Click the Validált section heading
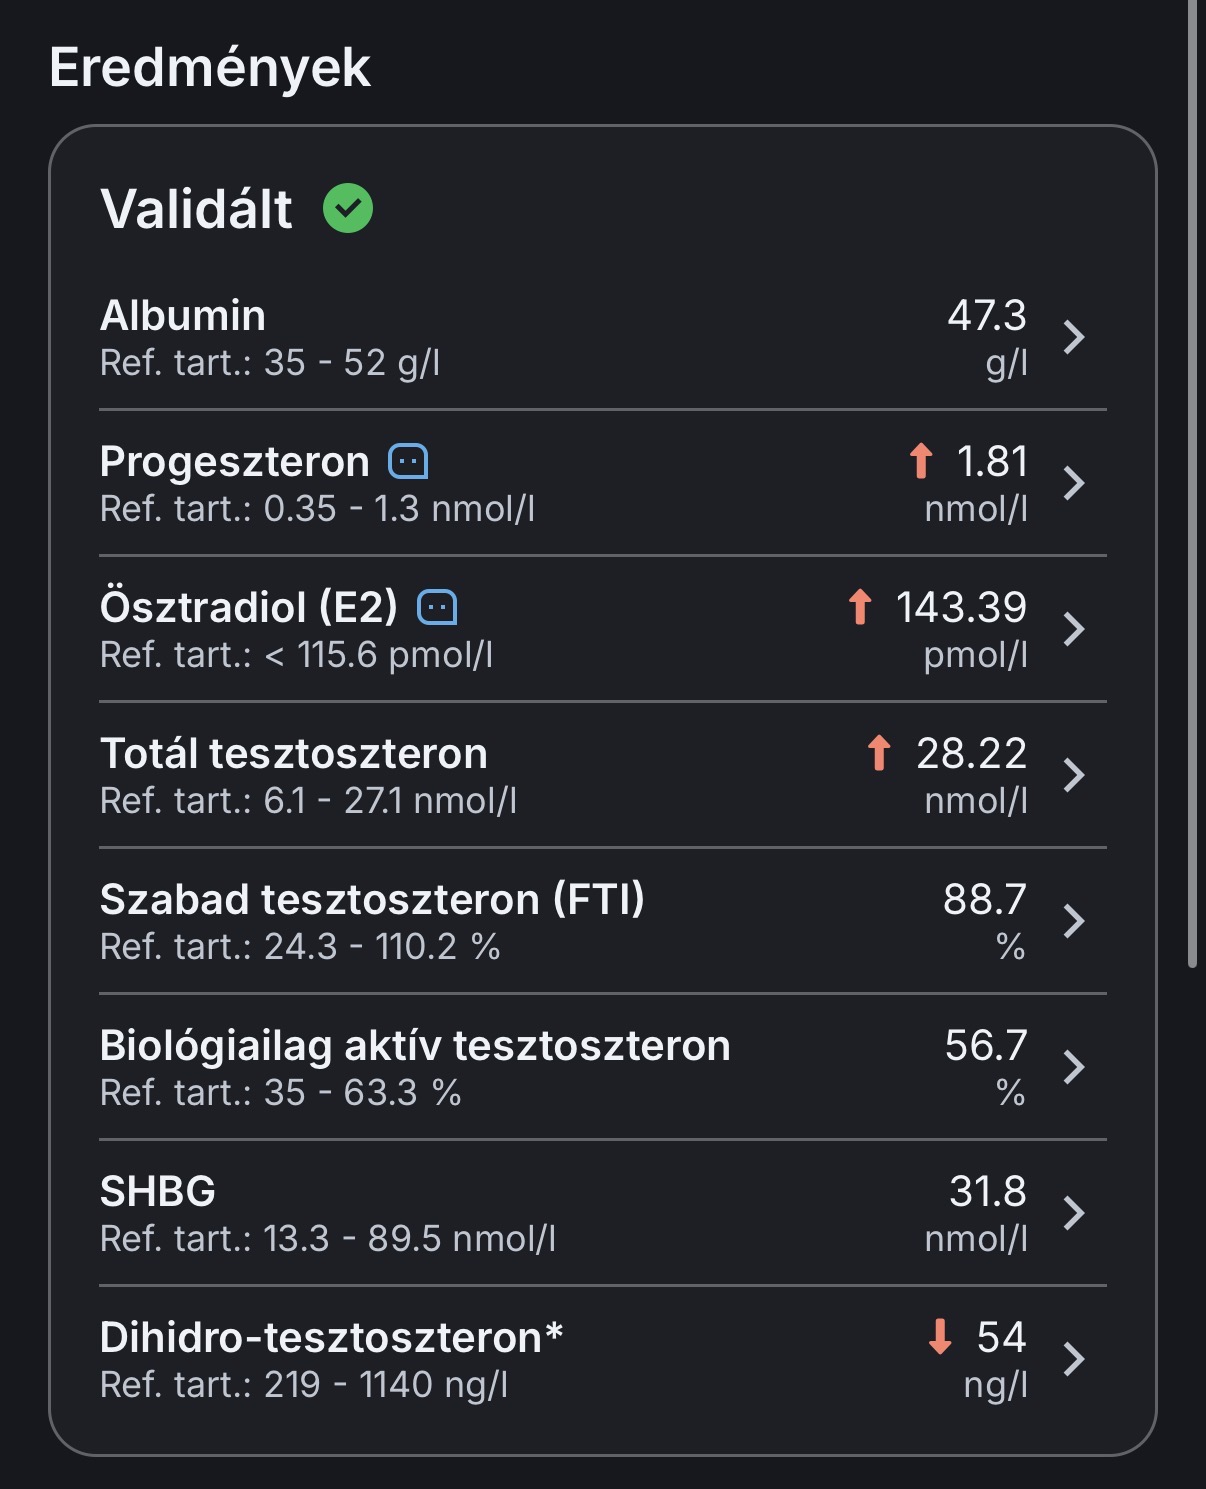 pos(196,209)
